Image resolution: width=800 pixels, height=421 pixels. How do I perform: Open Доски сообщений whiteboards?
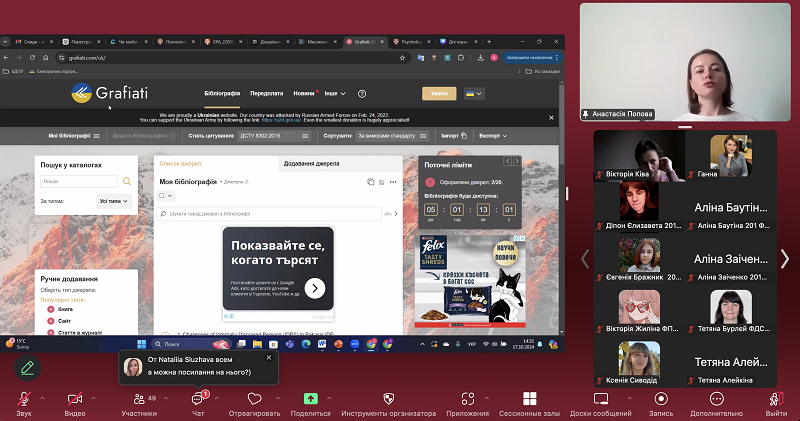[601, 404]
